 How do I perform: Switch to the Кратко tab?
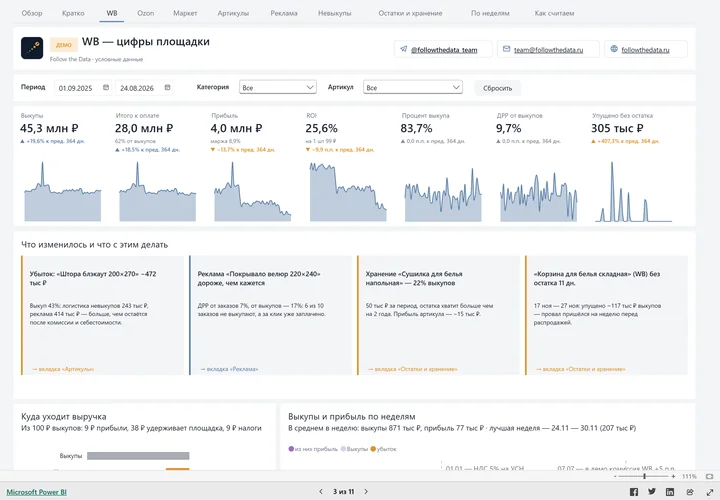(73, 13)
